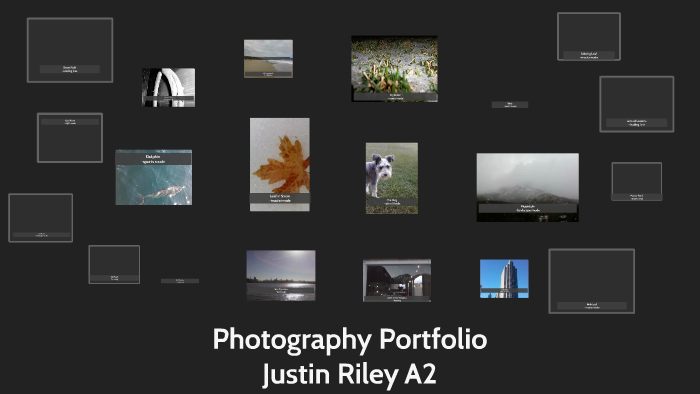Open the black-and-white arch photo
The image size is (700, 394).
pyautogui.click(x=168, y=87)
